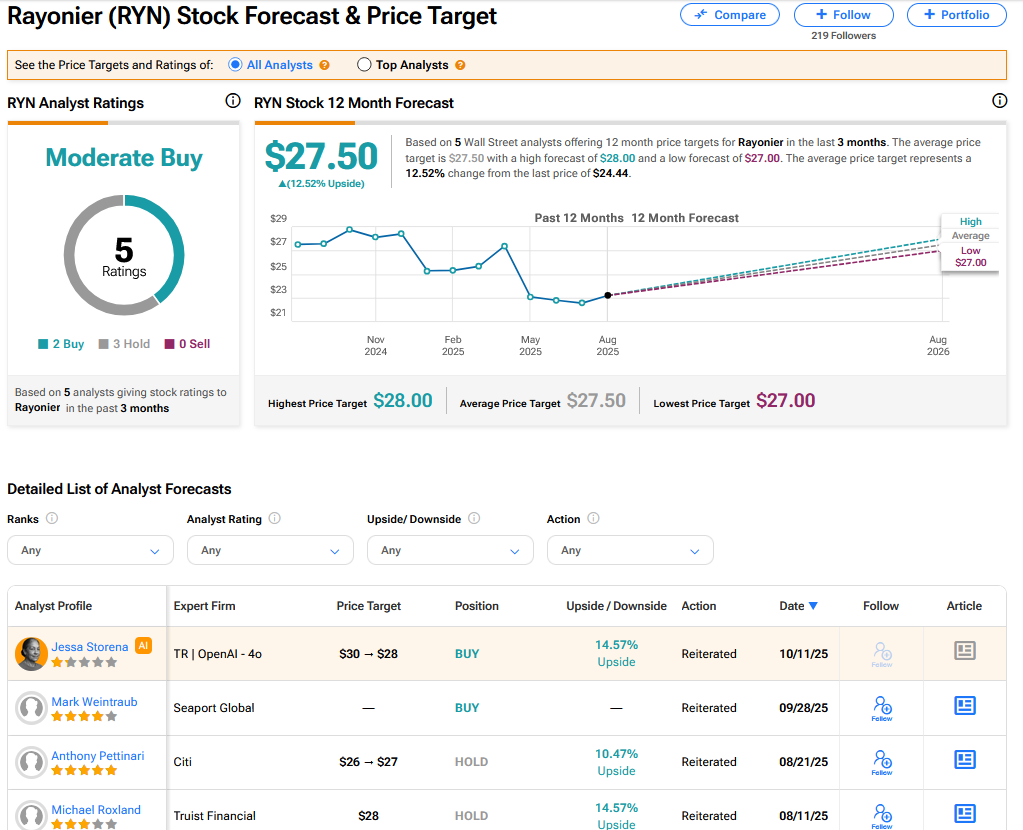
Task: Open Mark Weintraub's article icon
Action: click(964, 706)
